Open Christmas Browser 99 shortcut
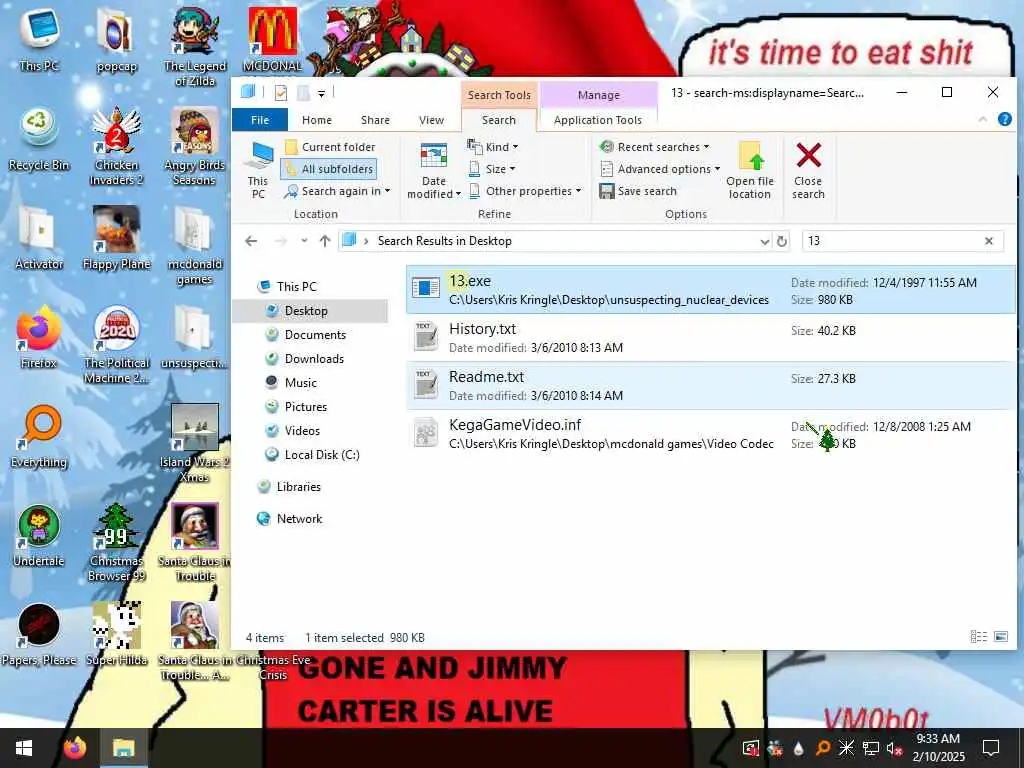 coord(116,542)
